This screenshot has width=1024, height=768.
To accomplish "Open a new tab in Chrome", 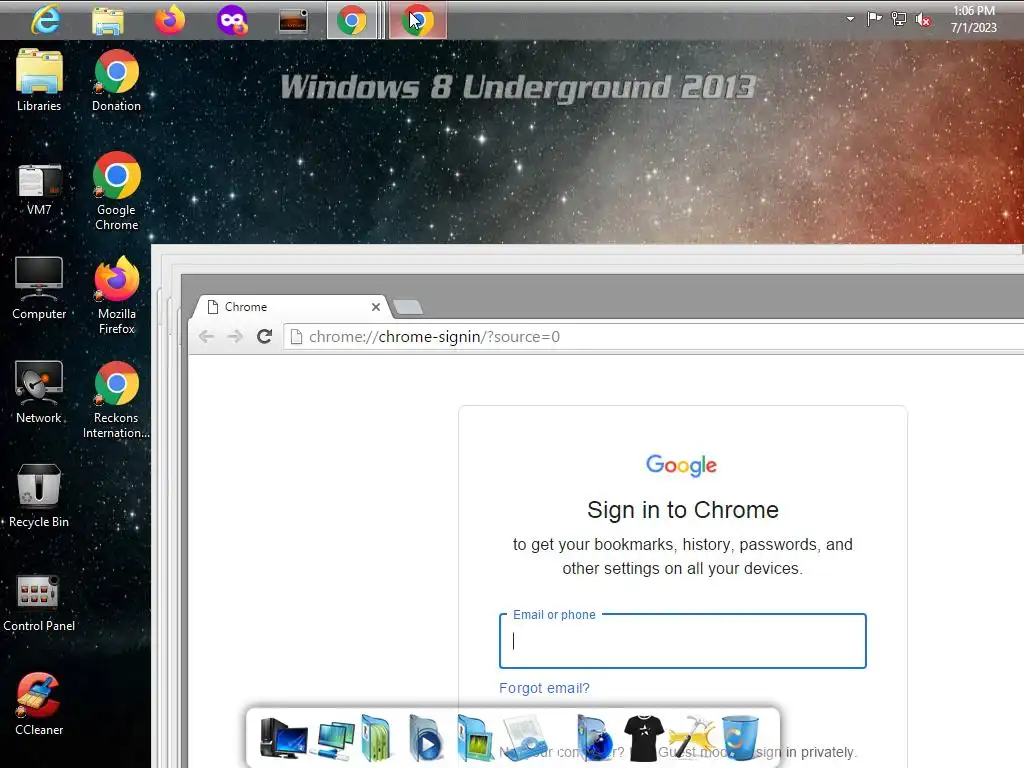I will coord(408,307).
